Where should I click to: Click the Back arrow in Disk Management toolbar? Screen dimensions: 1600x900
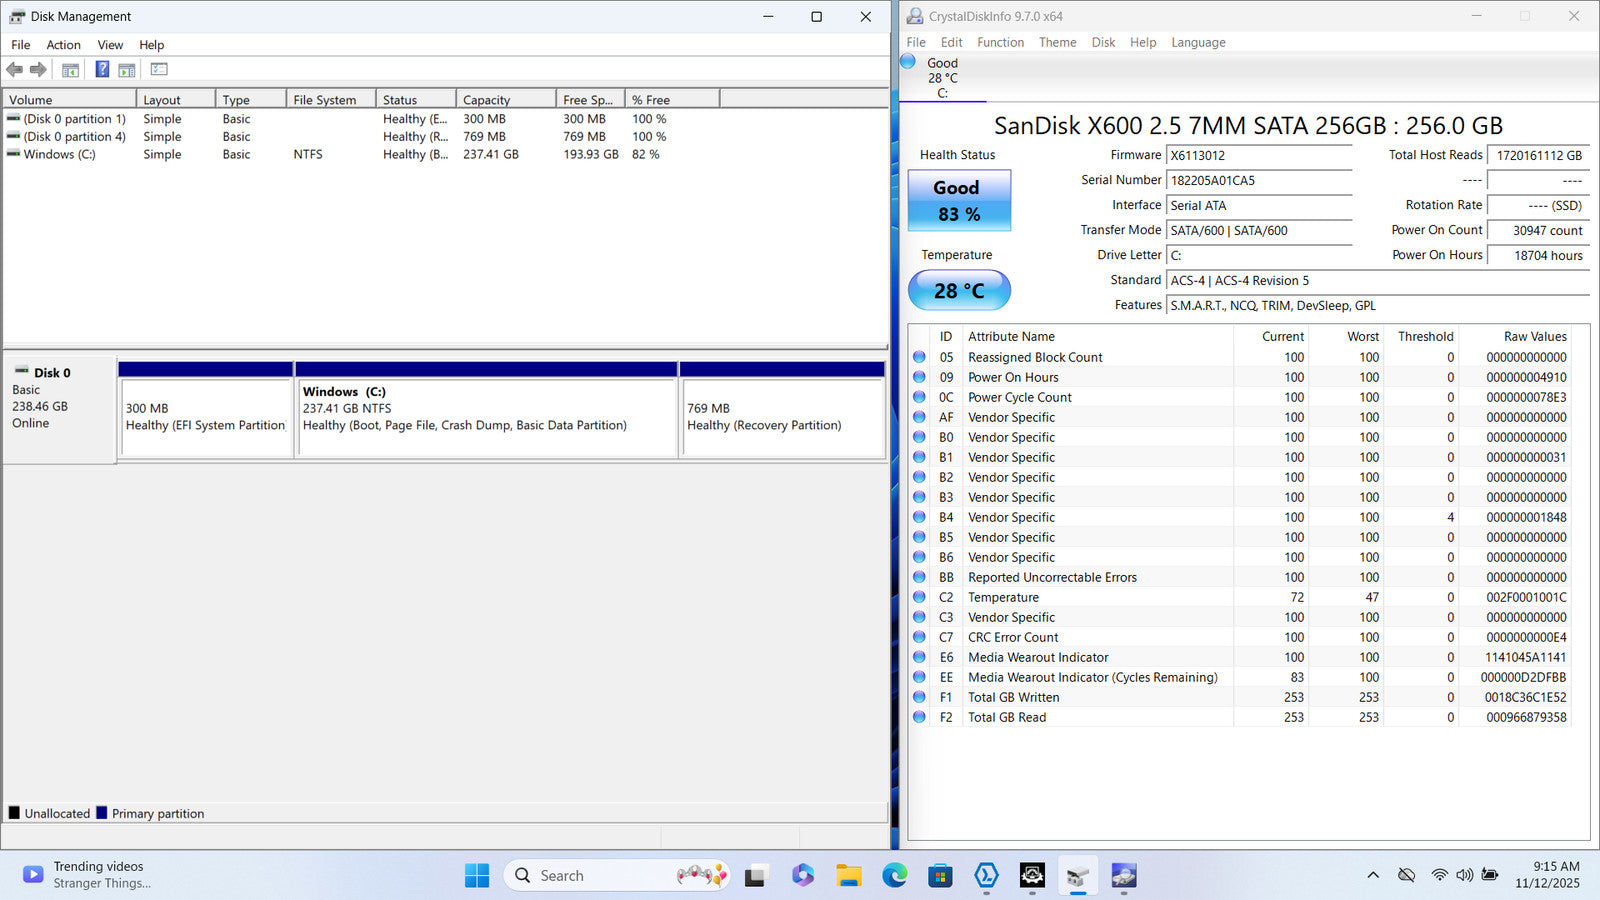pyautogui.click(x=14, y=69)
